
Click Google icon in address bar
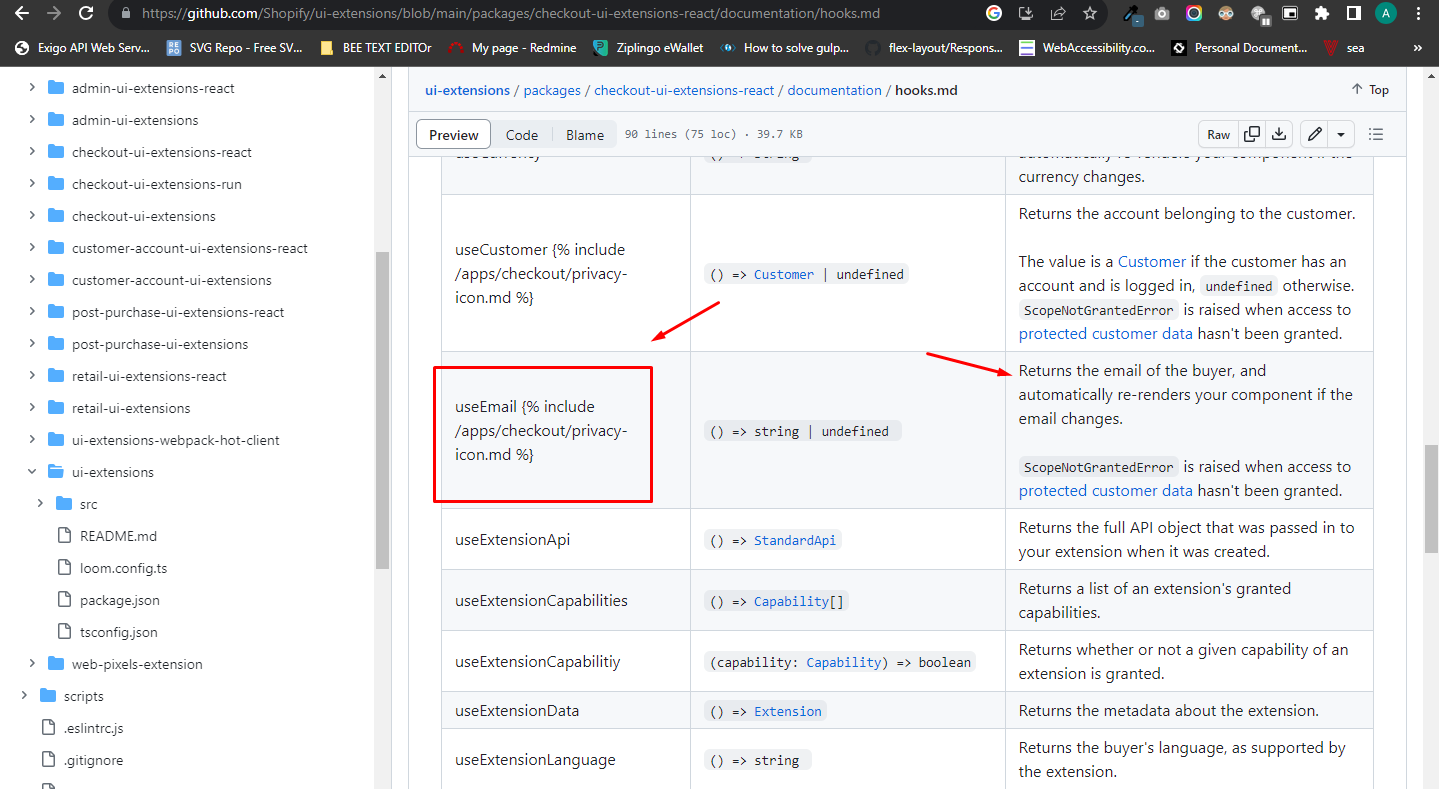click(x=993, y=14)
